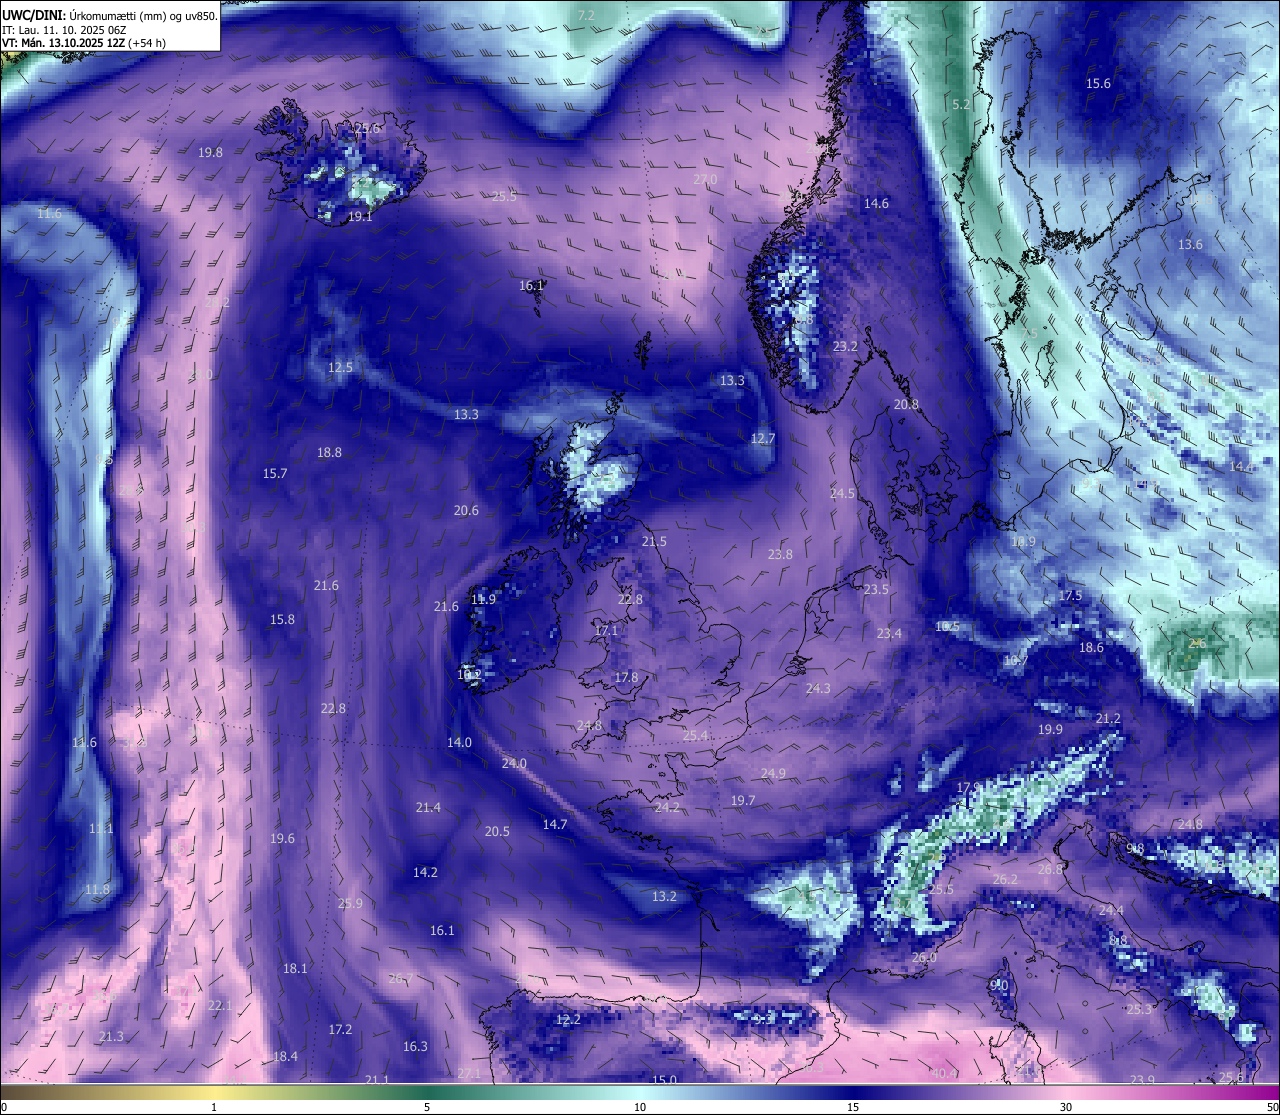This screenshot has width=1280, height=1115.
Task: Click the 18.6 value label
Action: pos(1091,647)
